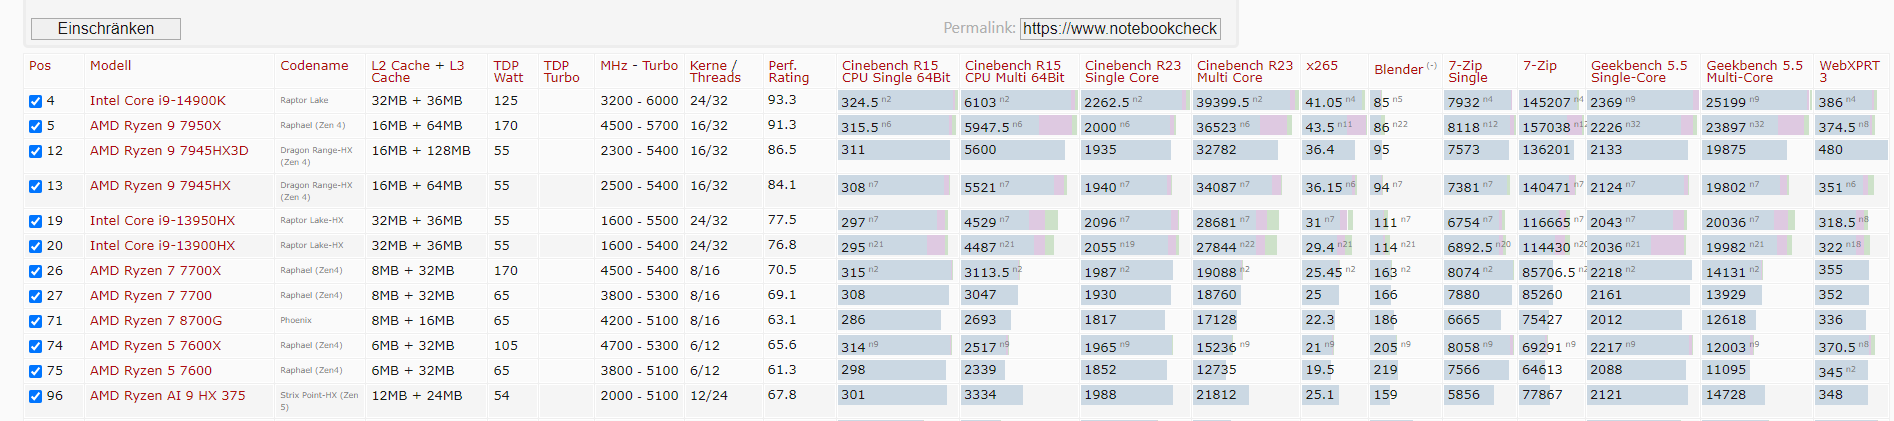1894x421 pixels.
Task: Uncheck the AMD Ryzen 7 7700 checkbox
Action: (x=36, y=296)
